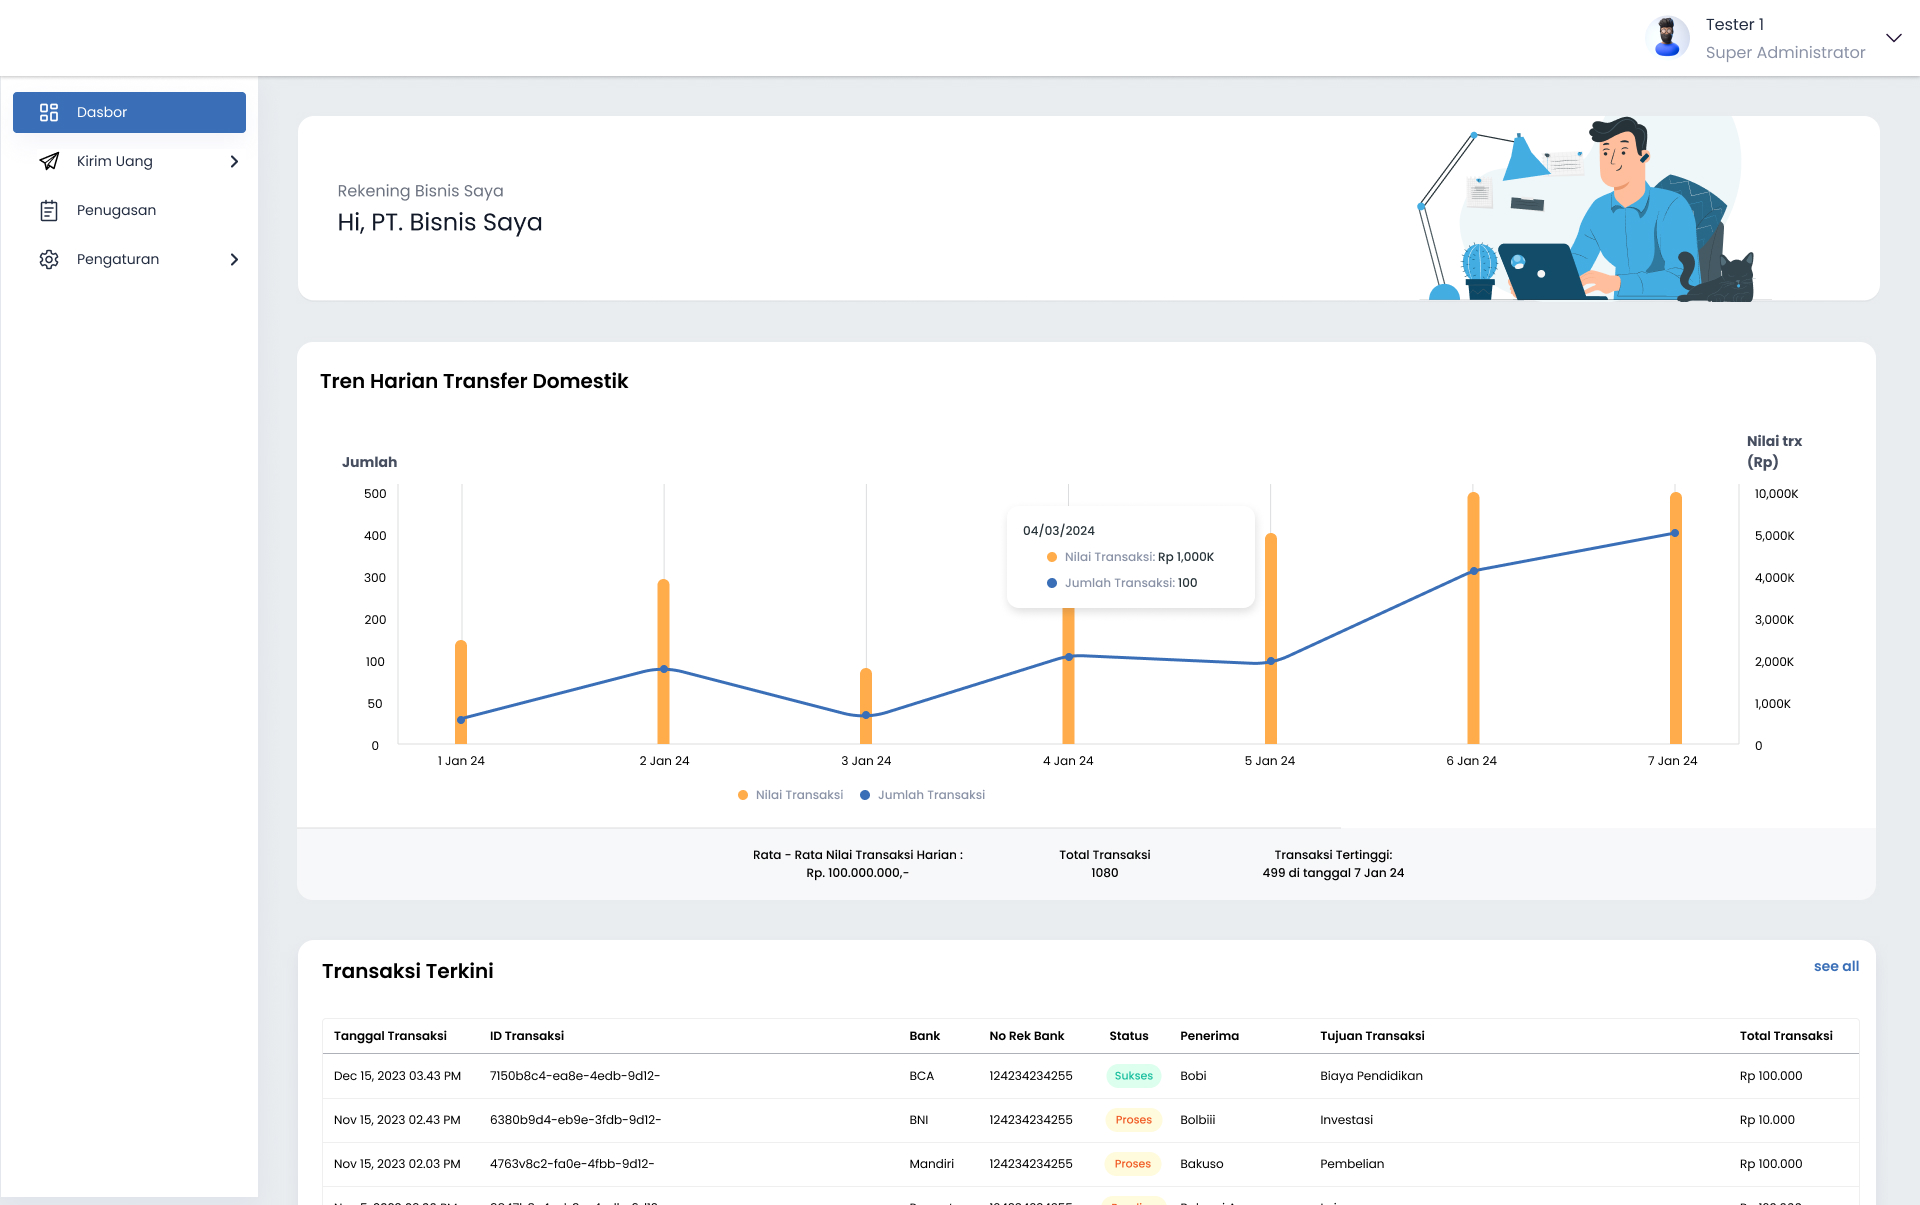Image resolution: width=1920 pixels, height=1205 pixels.
Task: Toggle the Nilai Transaksi legend item
Action: tap(790, 795)
